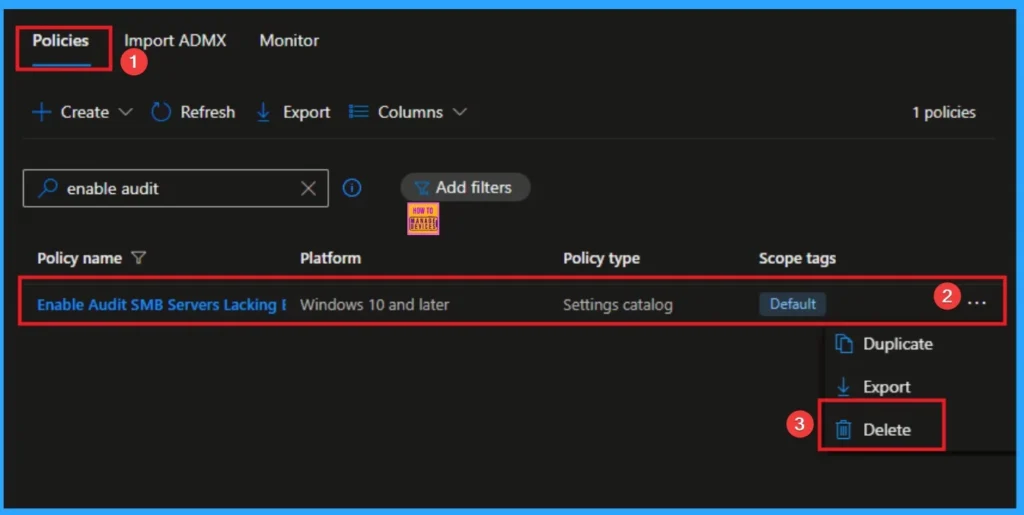Click the Policy name filter funnel icon
Screen dimensions: 1024x515
click(139, 258)
